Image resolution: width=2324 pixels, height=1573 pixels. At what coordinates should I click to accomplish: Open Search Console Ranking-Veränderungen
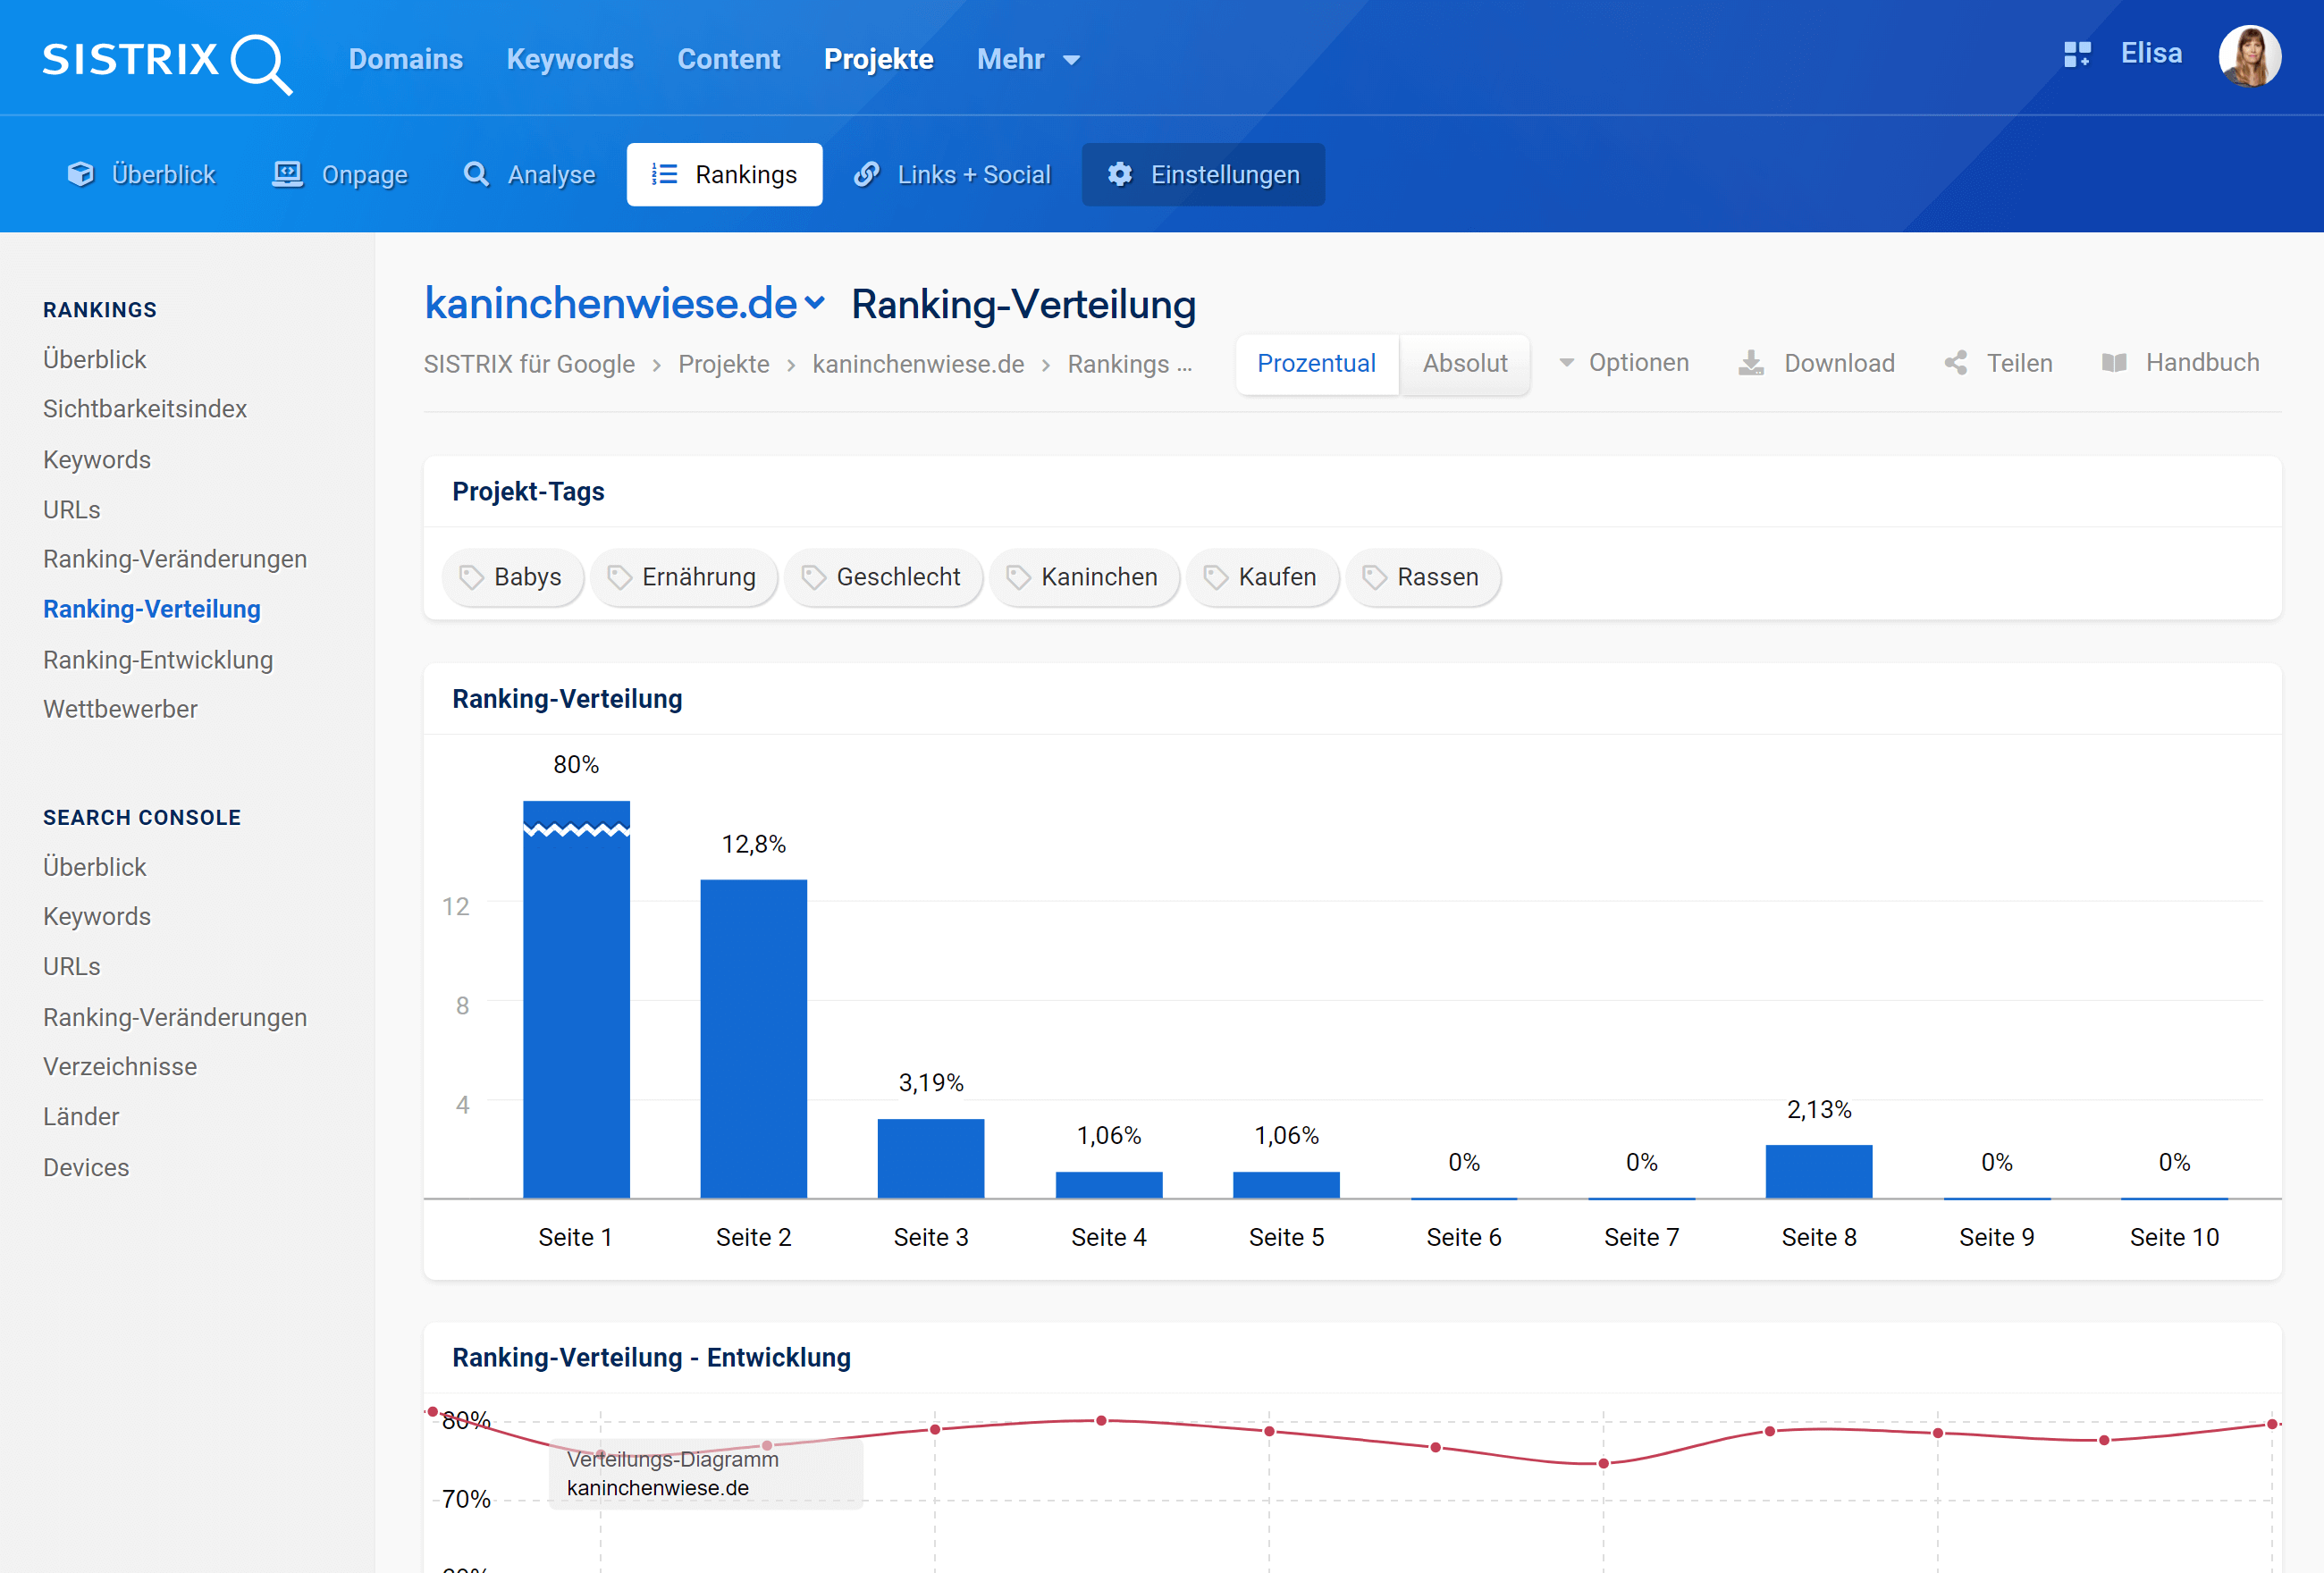click(x=175, y=1017)
